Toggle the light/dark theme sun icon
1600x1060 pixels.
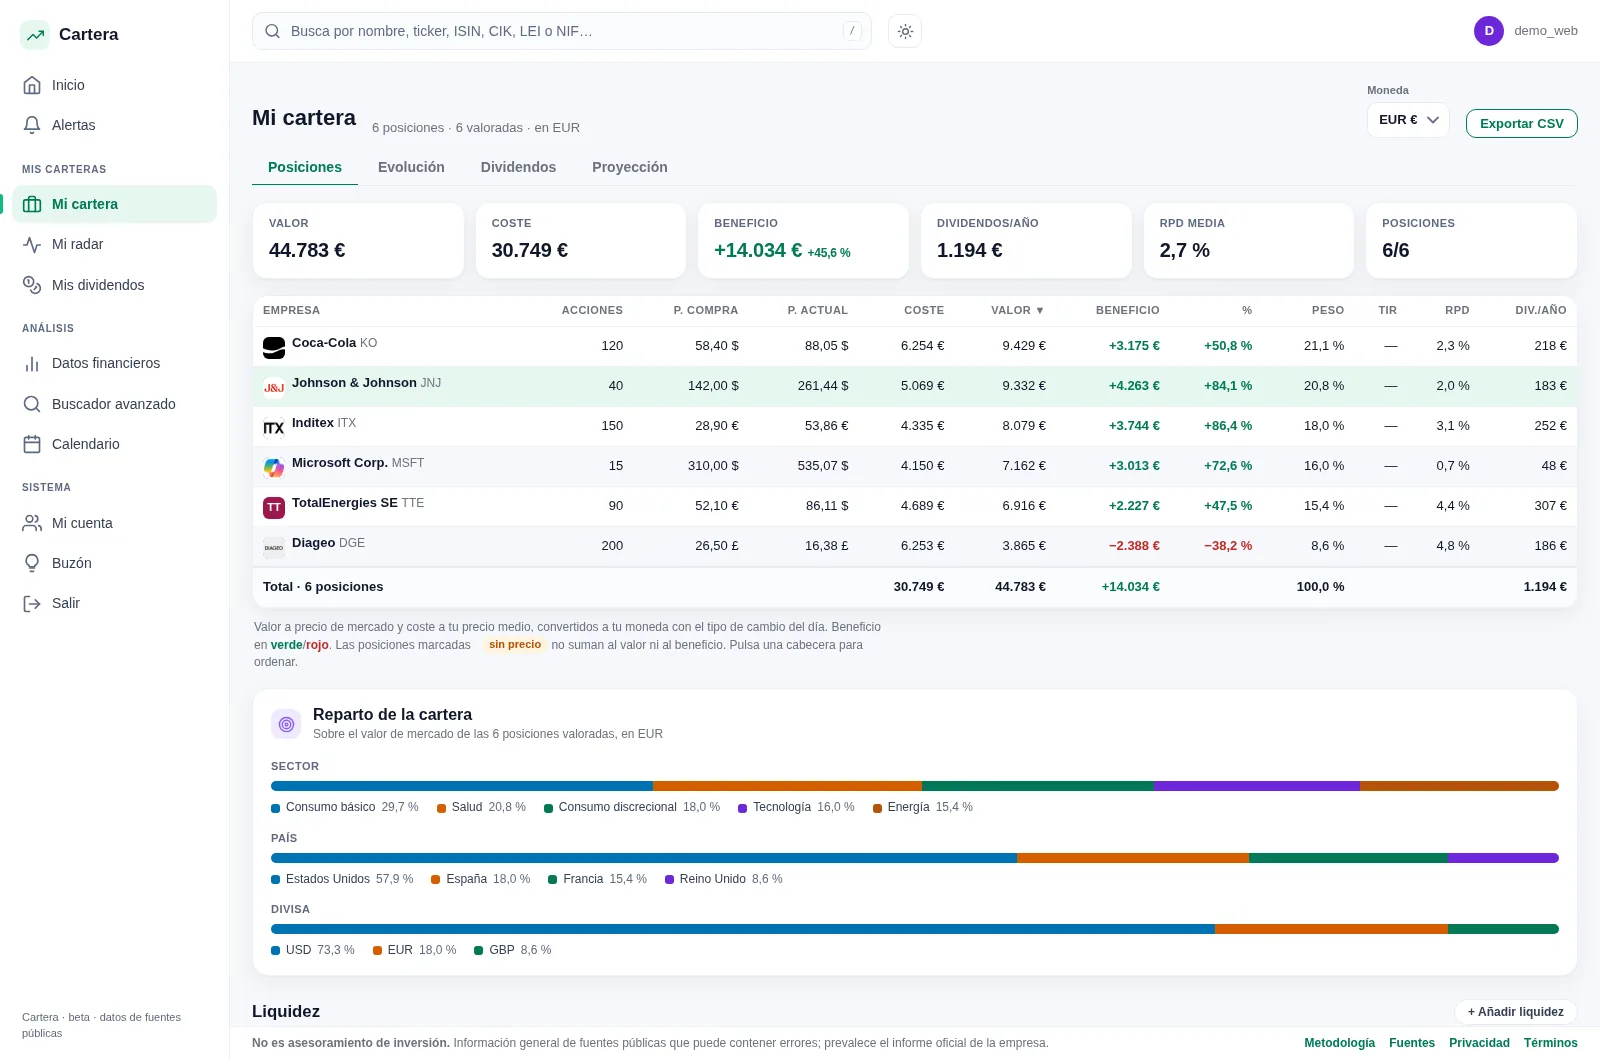(x=905, y=31)
